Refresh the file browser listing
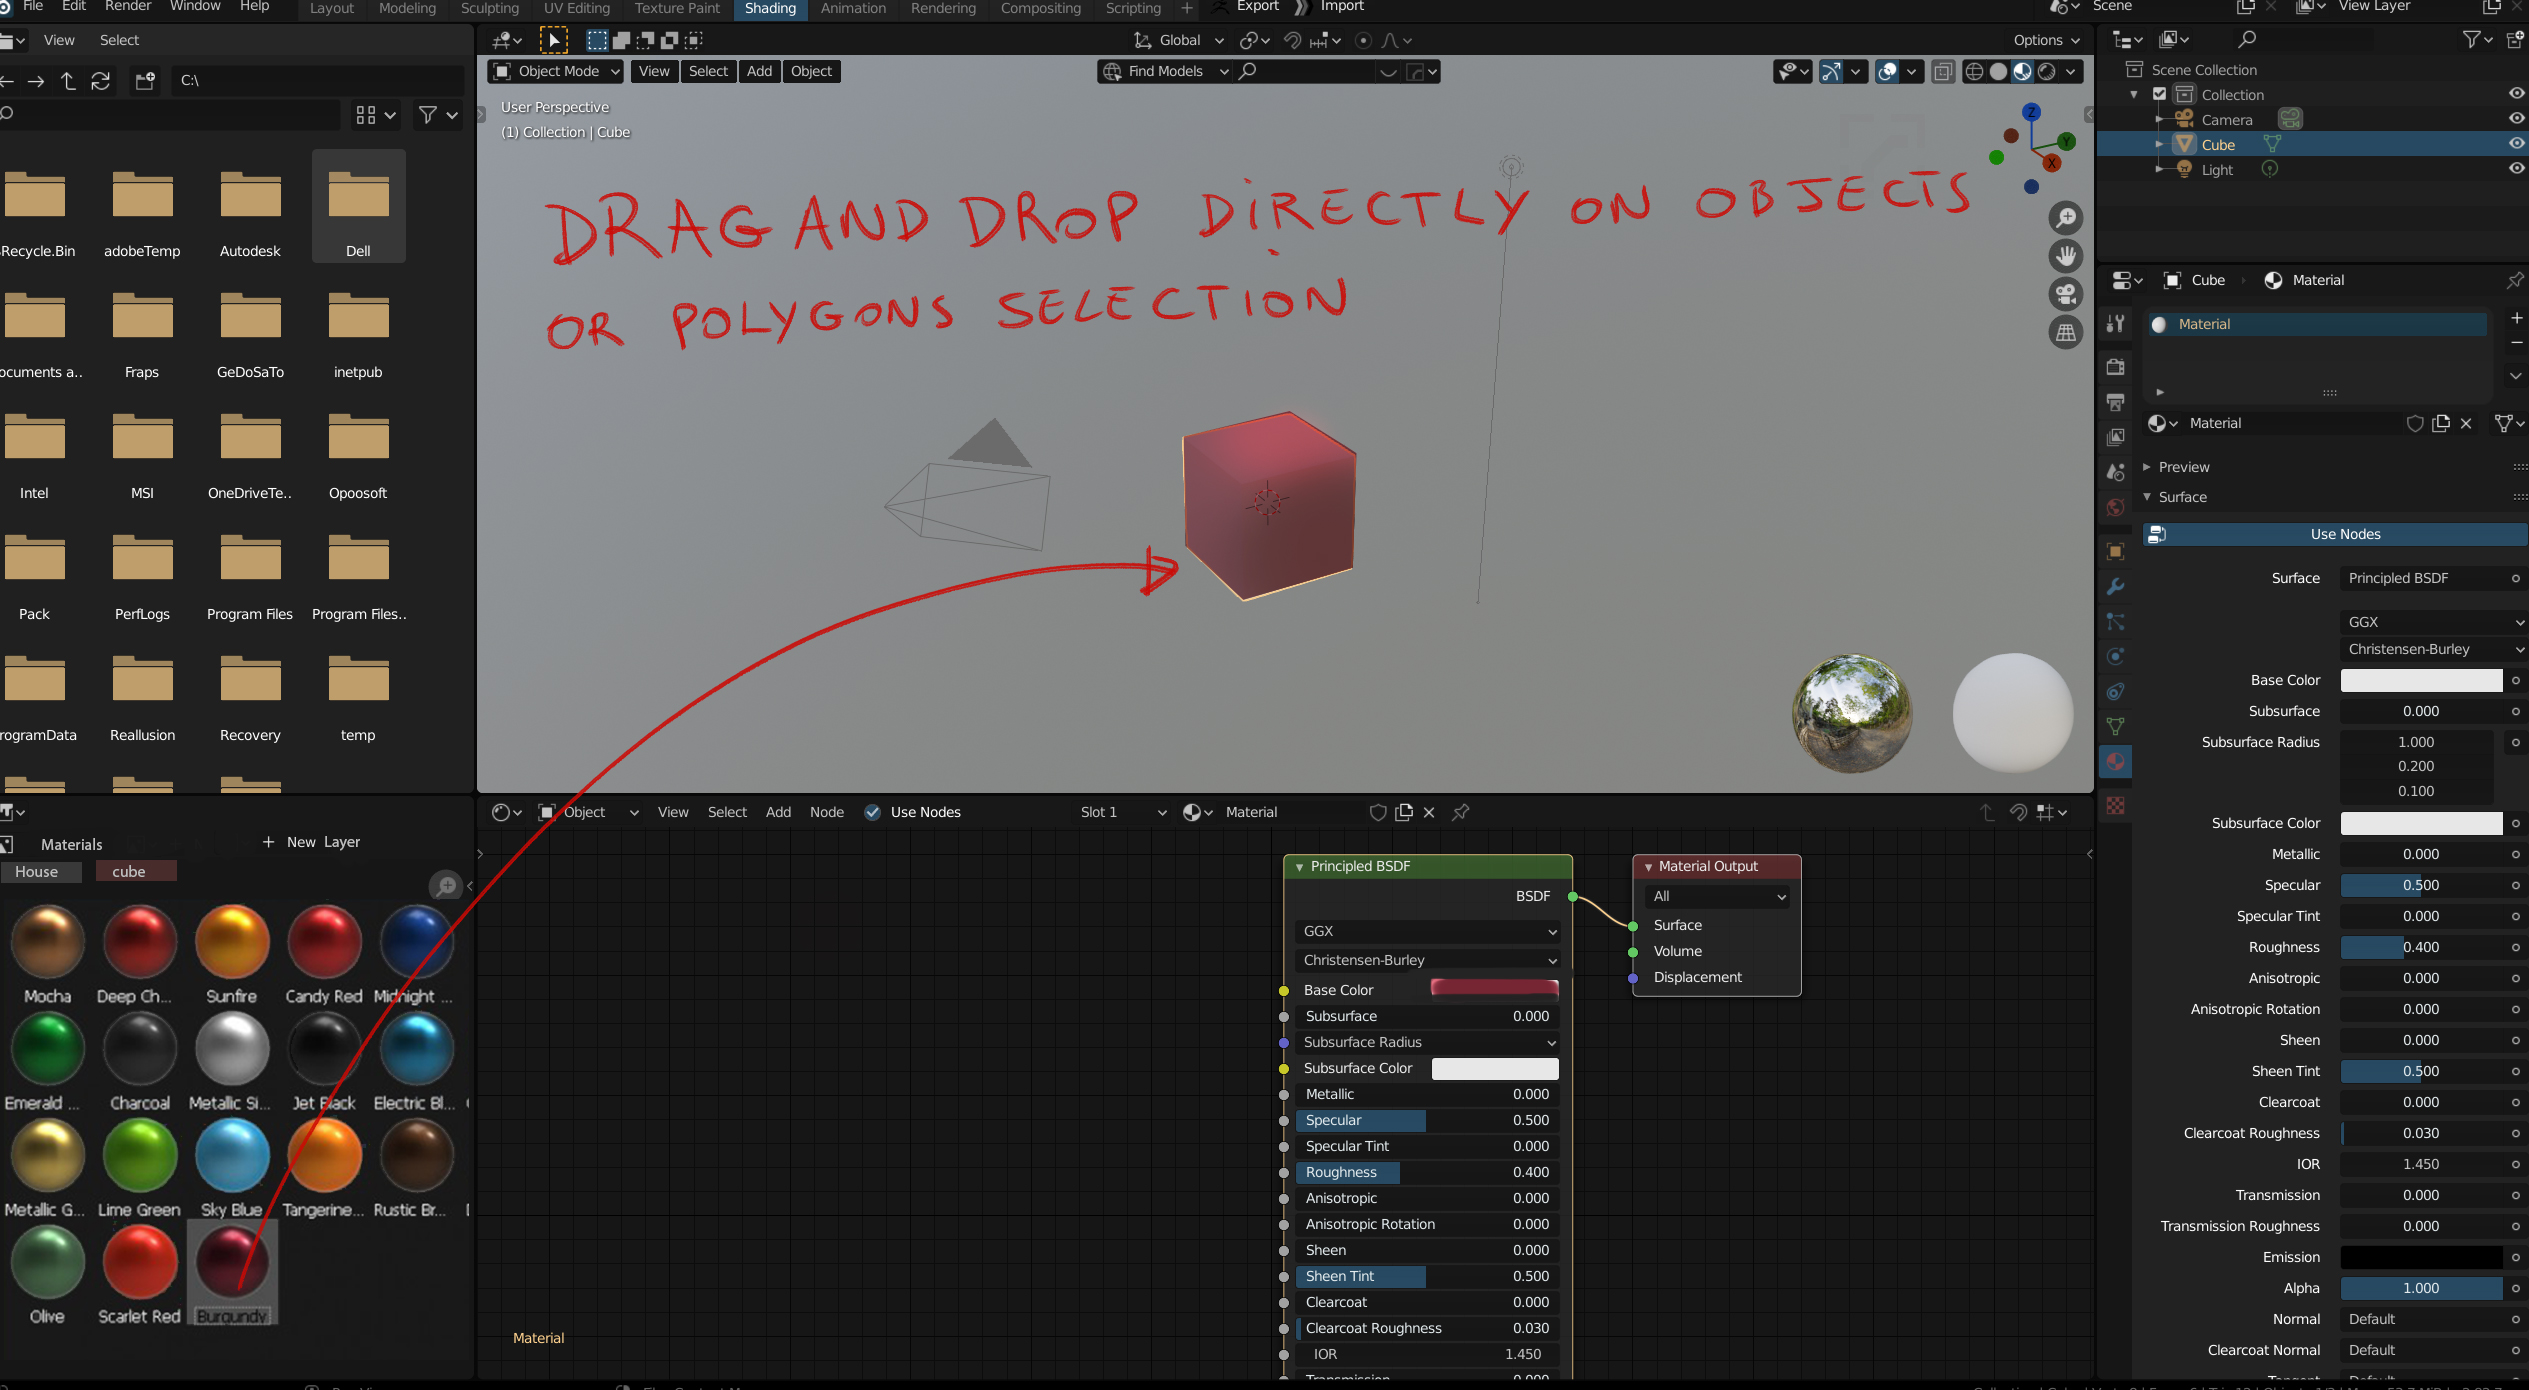 [101, 81]
